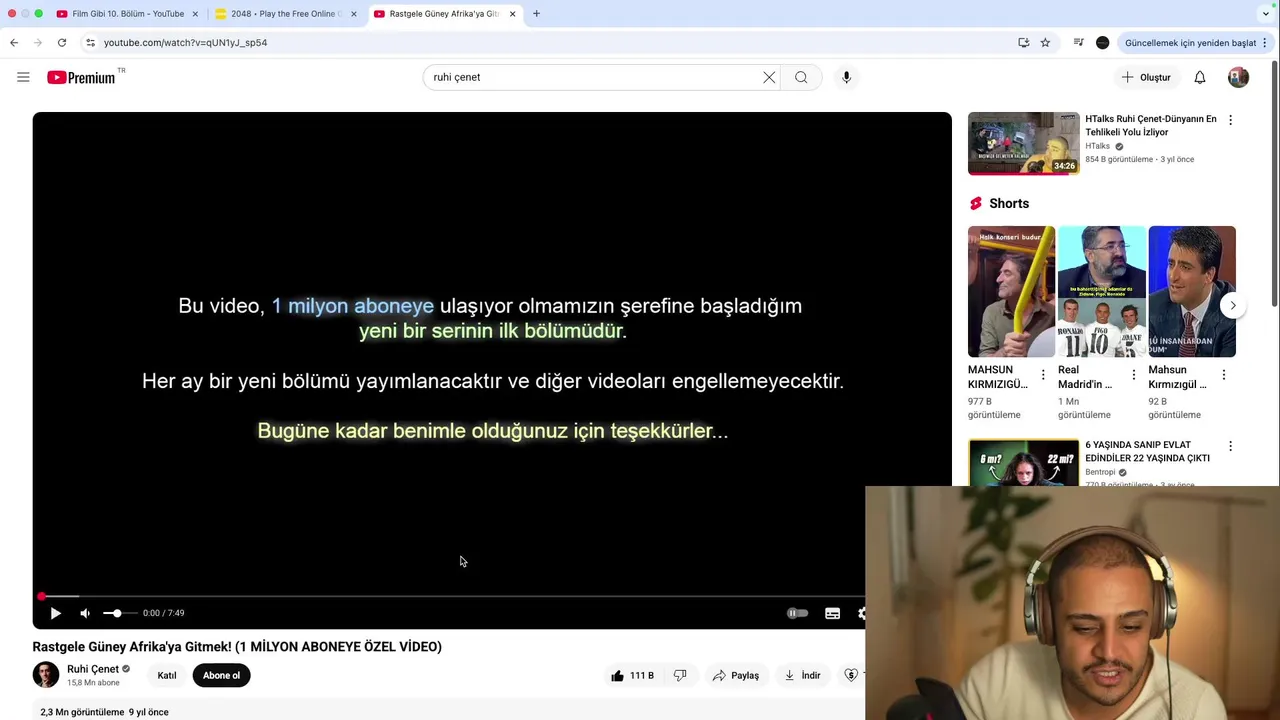
Task: Go back in browser history
Action: pos(14,43)
